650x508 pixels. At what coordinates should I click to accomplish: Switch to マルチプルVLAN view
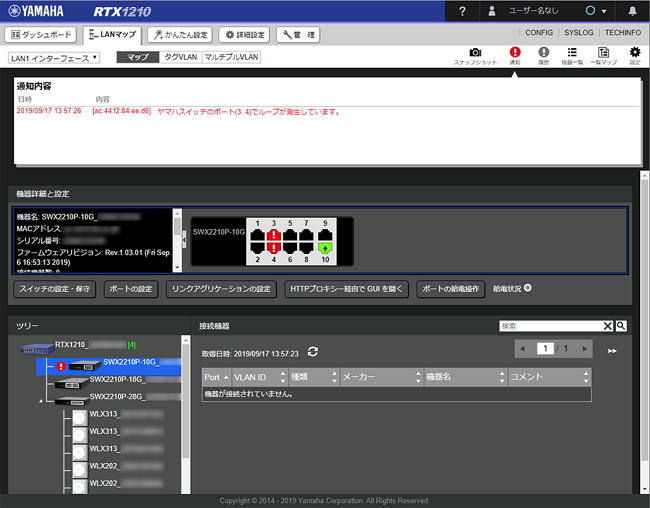pos(231,57)
